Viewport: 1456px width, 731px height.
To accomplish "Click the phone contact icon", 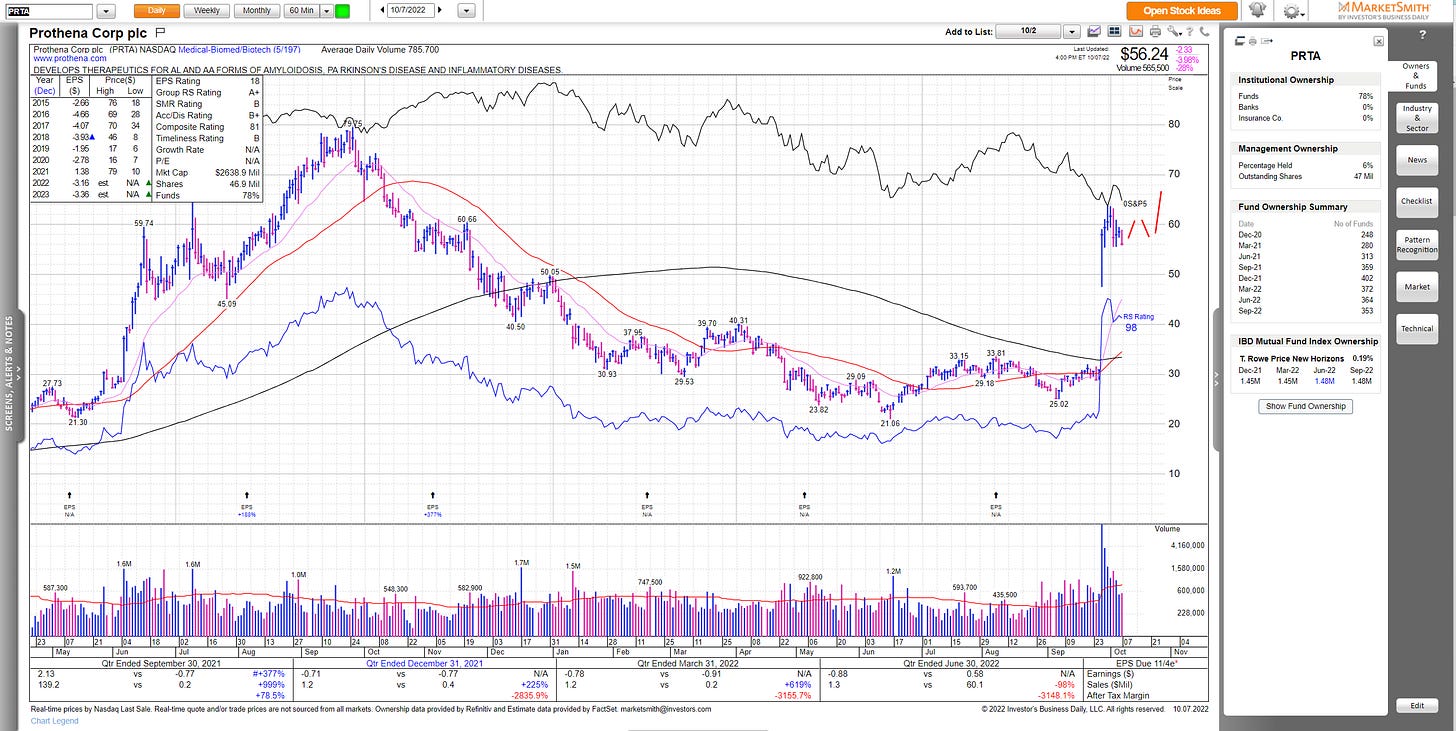I will click(1204, 32).
